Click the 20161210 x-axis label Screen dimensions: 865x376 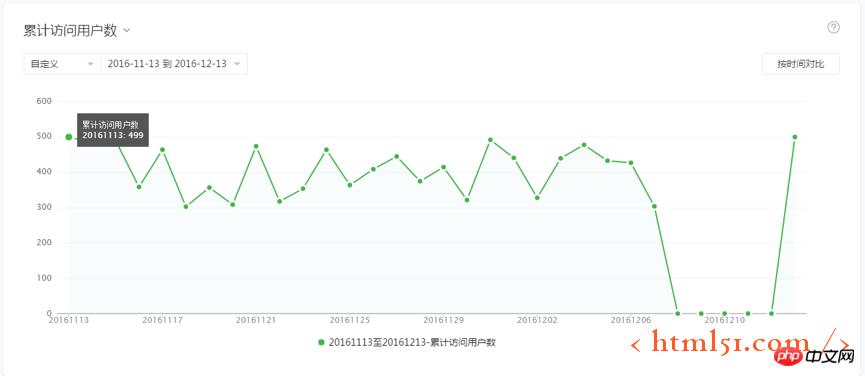724,320
